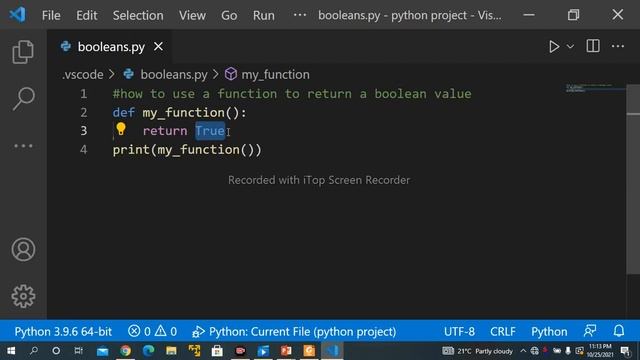This screenshot has width=640, height=360.
Task: Click weather 21°C Partly cloudy widget
Action: coord(478,351)
